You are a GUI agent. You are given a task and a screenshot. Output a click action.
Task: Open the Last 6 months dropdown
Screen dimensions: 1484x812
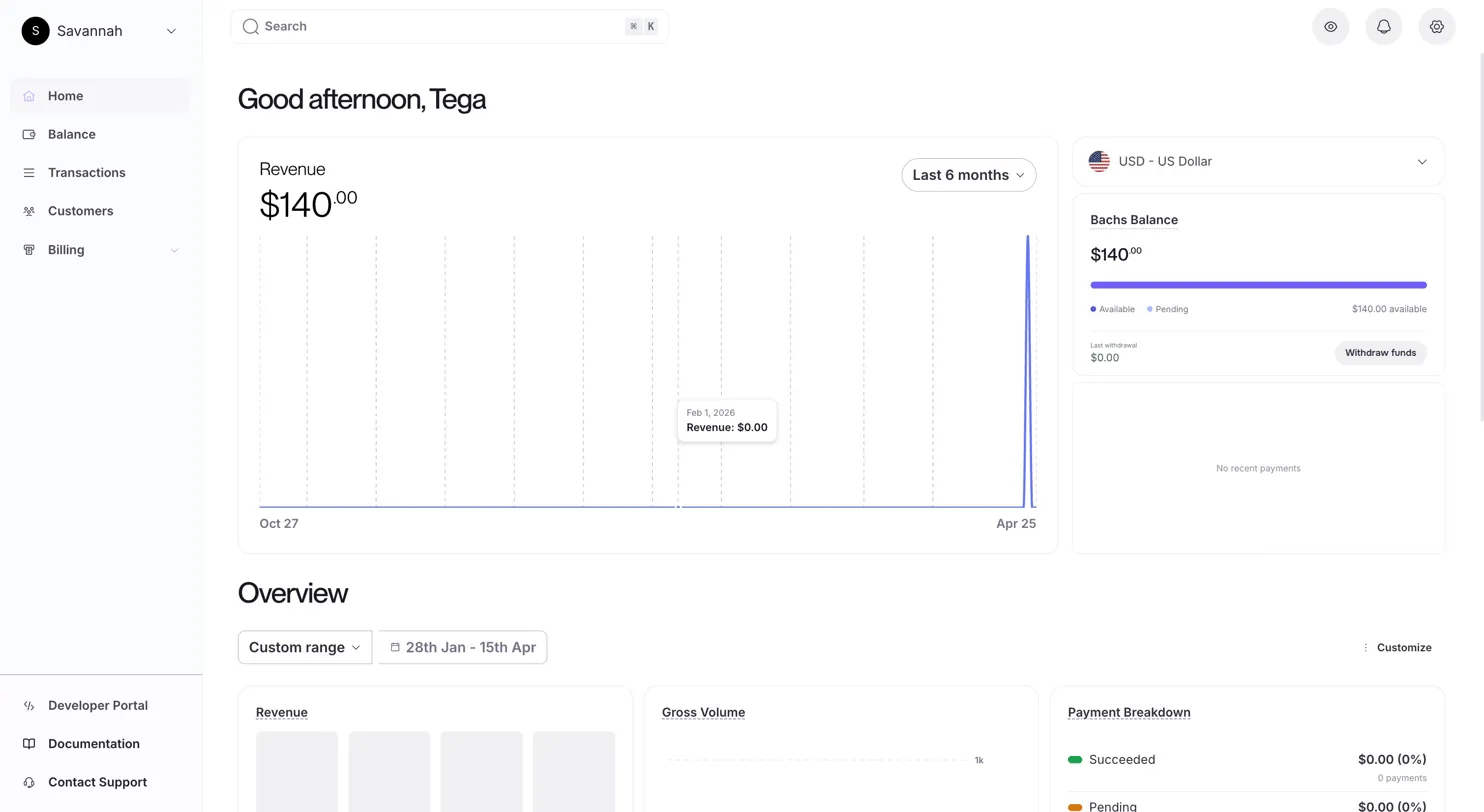(969, 175)
